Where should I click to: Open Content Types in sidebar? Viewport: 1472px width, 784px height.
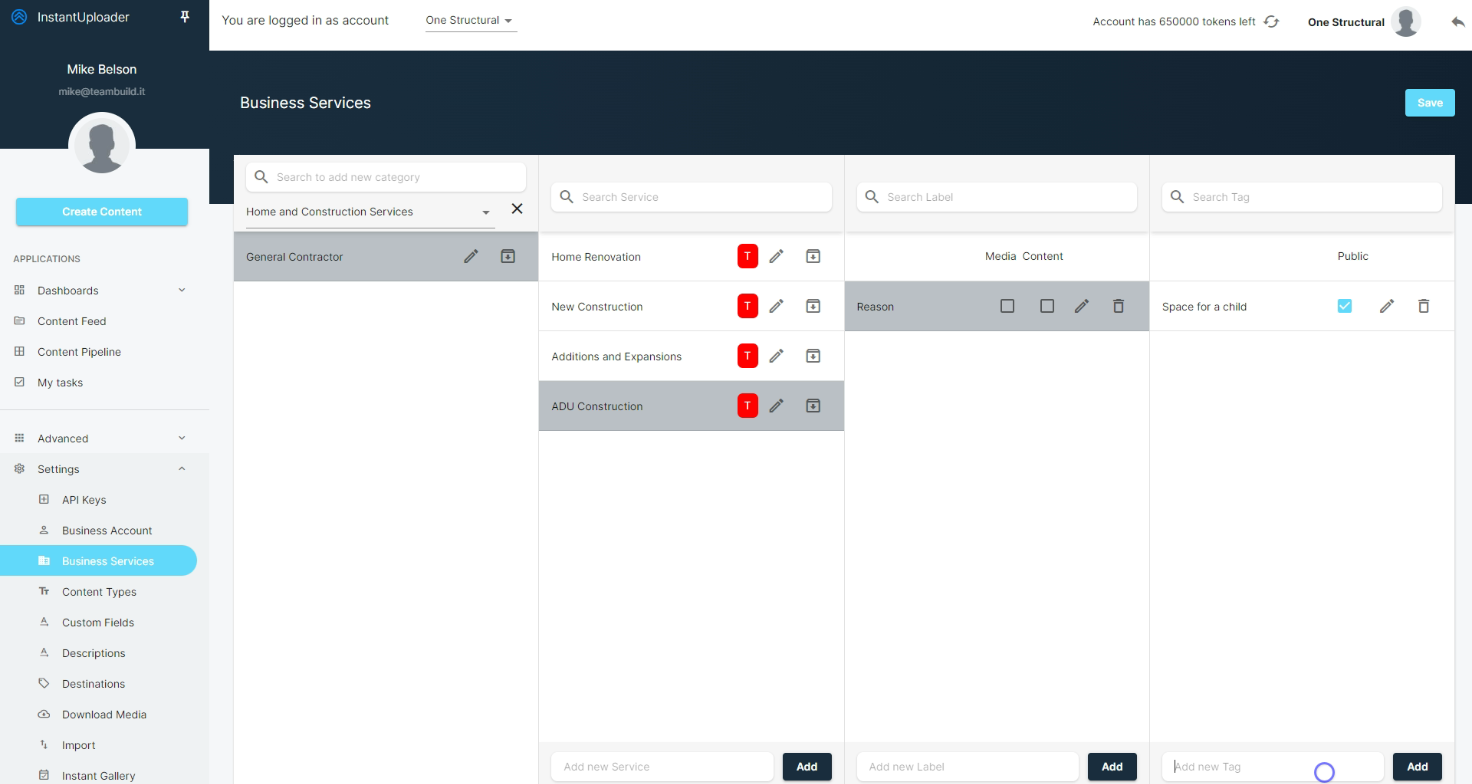(x=99, y=592)
